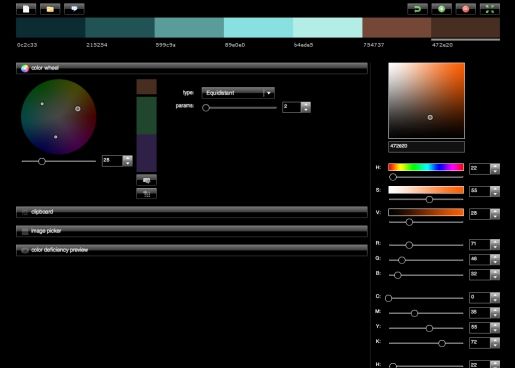This screenshot has width=515, height=368.
Task: Click the black K slider handle
Action: tap(442, 343)
